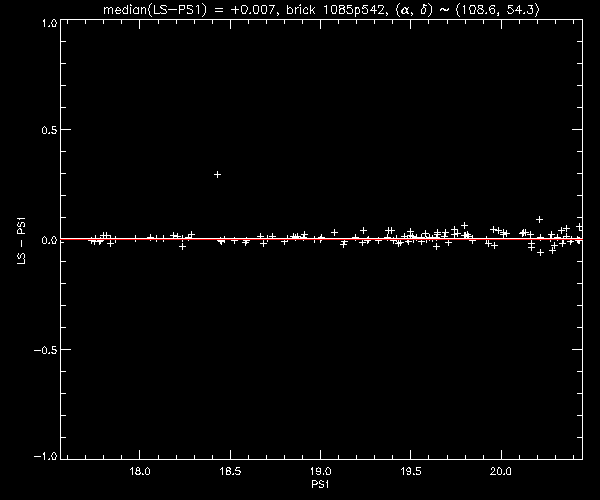Click the isolated outlier plus marker near 0.3
This screenshot has width=600, height=500.
tap(217, 174)
